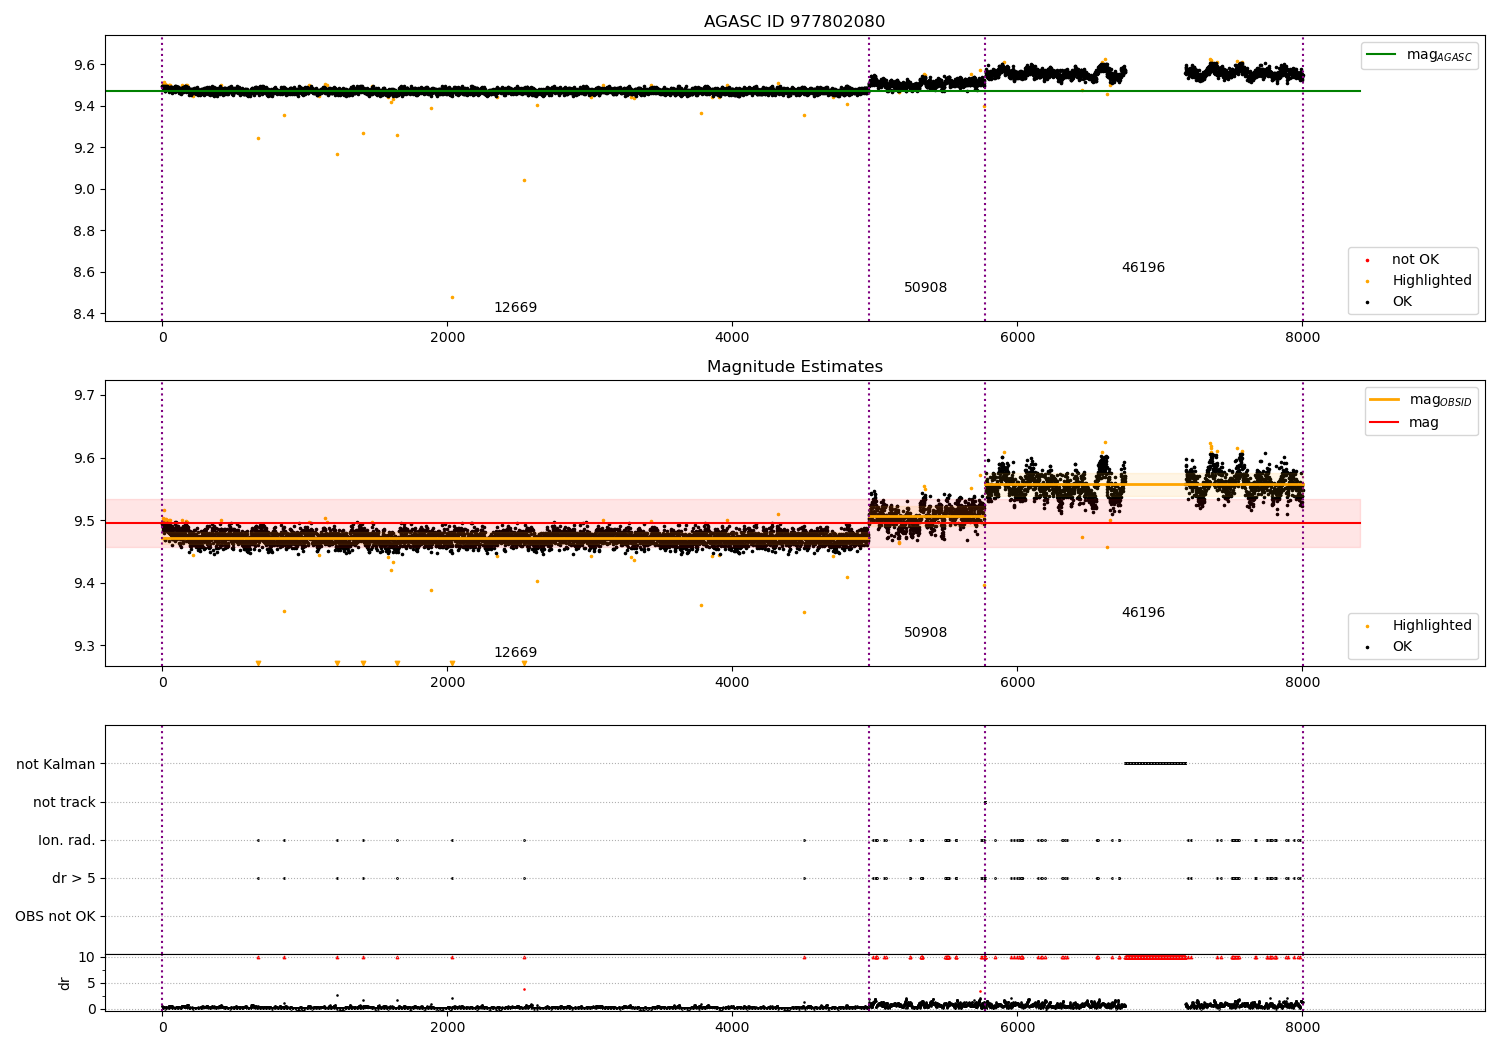Click obsid label 46196 in the AGASC plot

point(1143,268)
